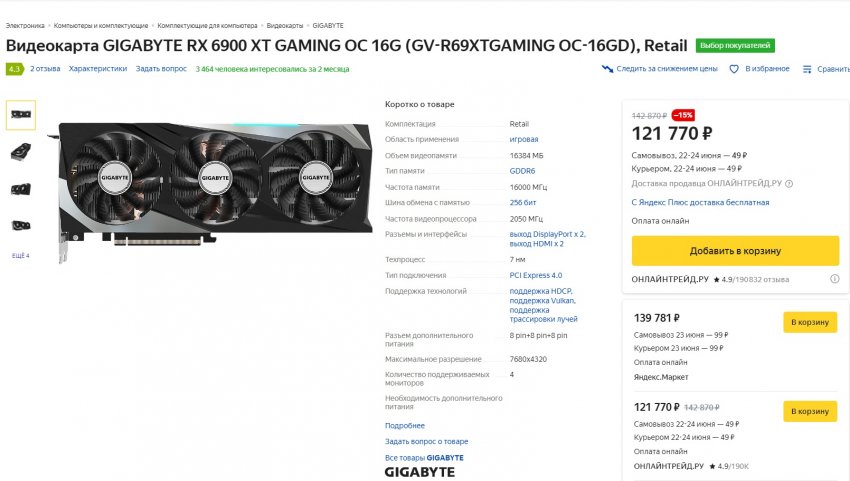850x481 pixels.
Task: Click the heart favorites icon
Action: click(x=733, y=69)
